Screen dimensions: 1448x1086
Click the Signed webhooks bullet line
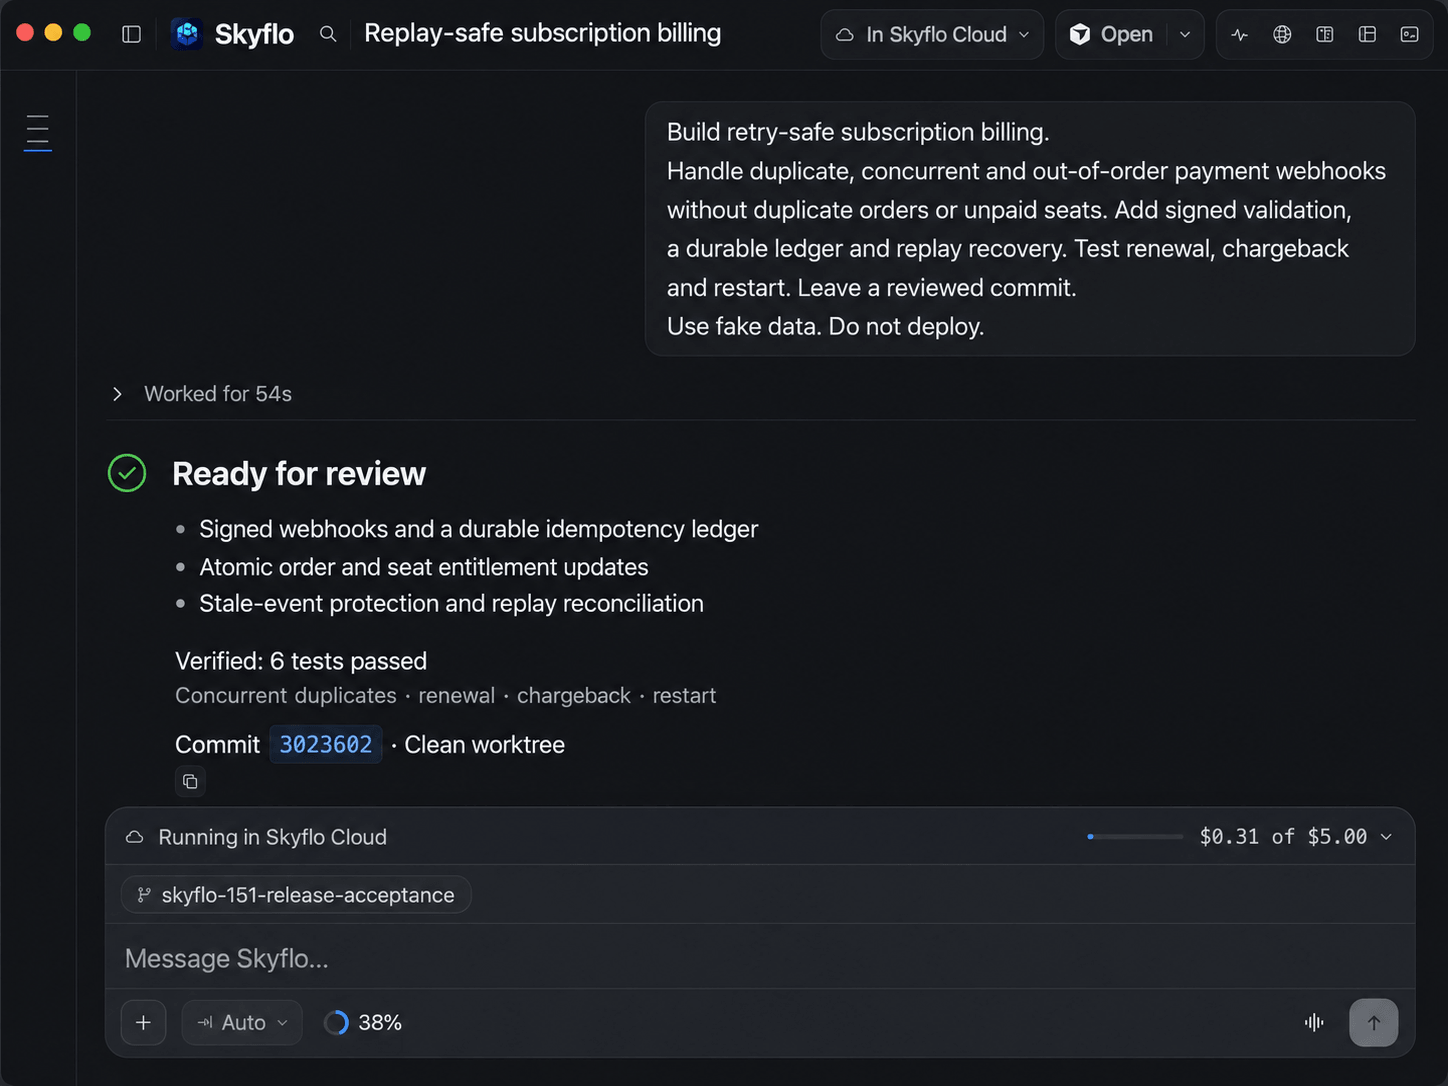[x=479, y=529]
